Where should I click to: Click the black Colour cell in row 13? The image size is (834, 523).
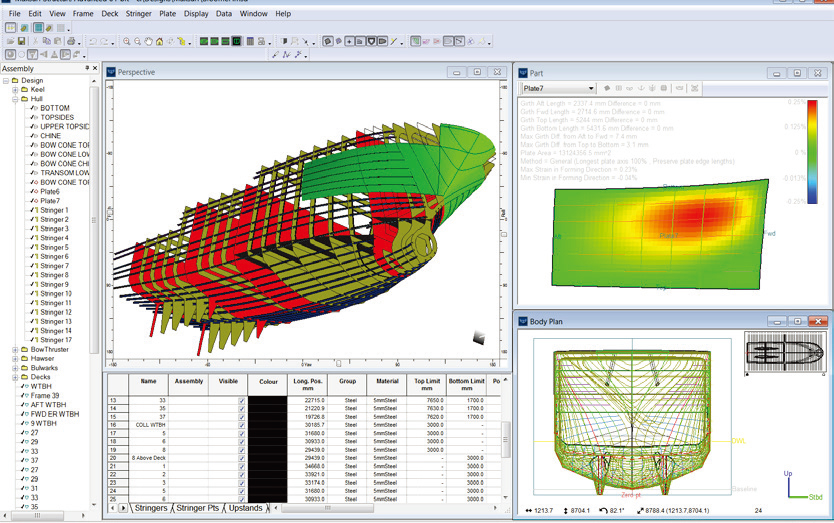pos(269,400)
